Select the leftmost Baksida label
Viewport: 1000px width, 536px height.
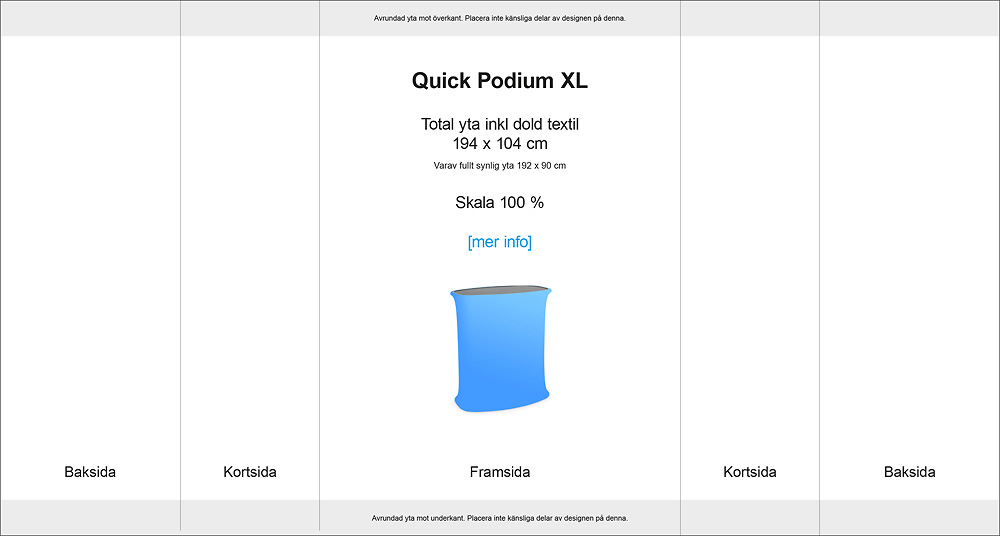(x=90, y=472)
